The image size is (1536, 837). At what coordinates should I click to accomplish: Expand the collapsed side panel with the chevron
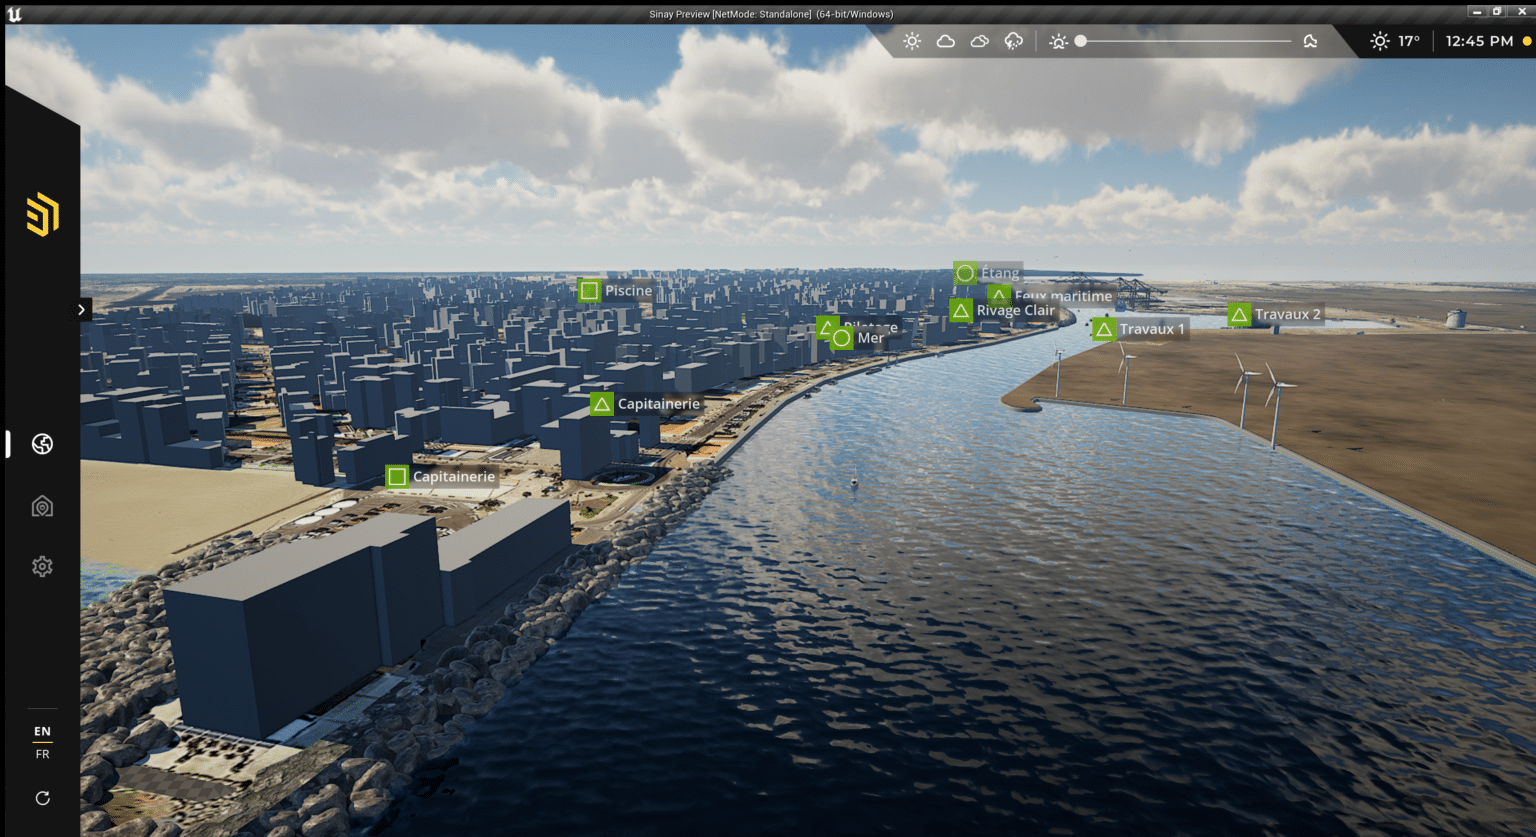click(x=81, y=309)
